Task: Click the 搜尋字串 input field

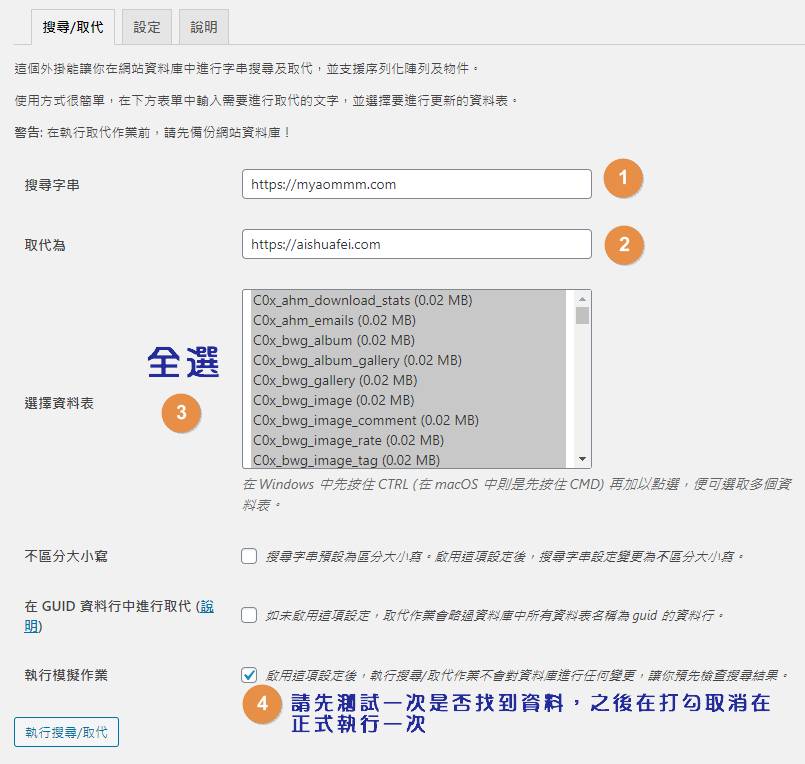Action: click(416, 184)
